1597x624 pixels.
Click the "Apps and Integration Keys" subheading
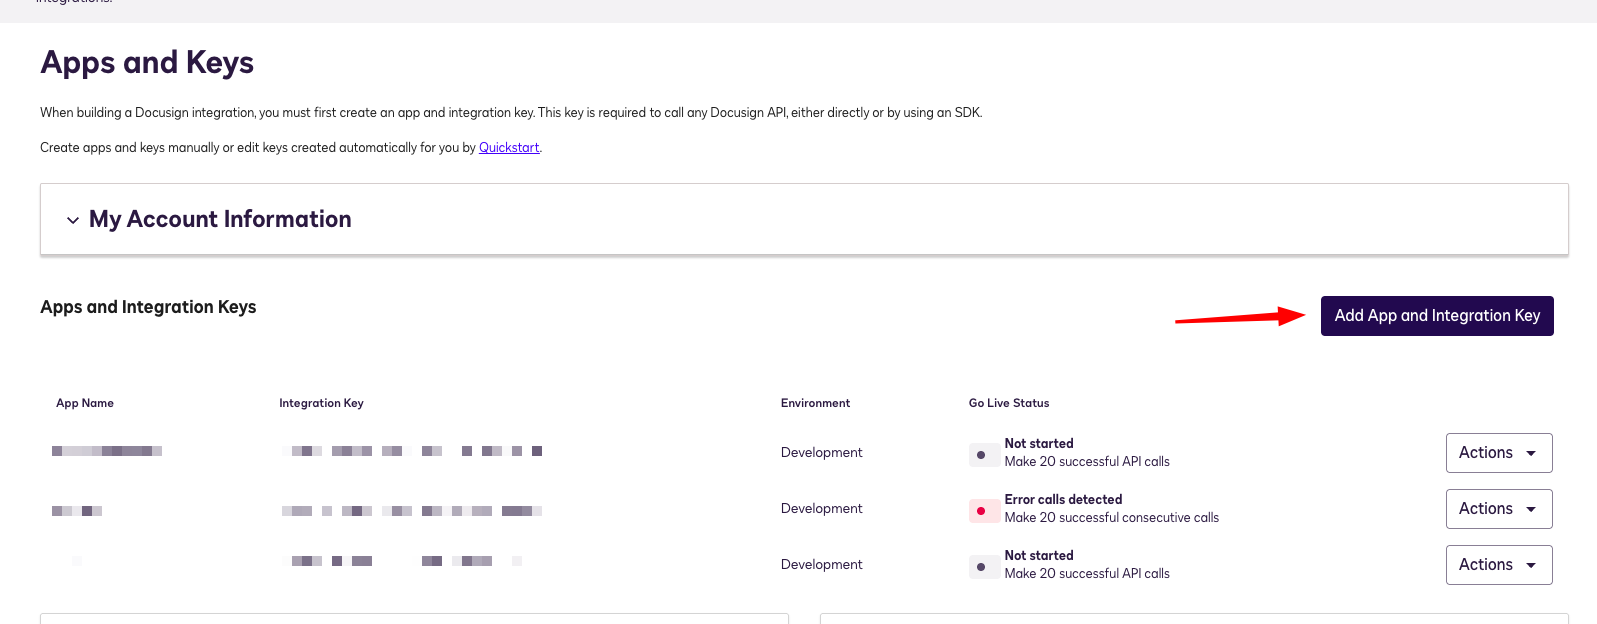(x=148, y=307)
